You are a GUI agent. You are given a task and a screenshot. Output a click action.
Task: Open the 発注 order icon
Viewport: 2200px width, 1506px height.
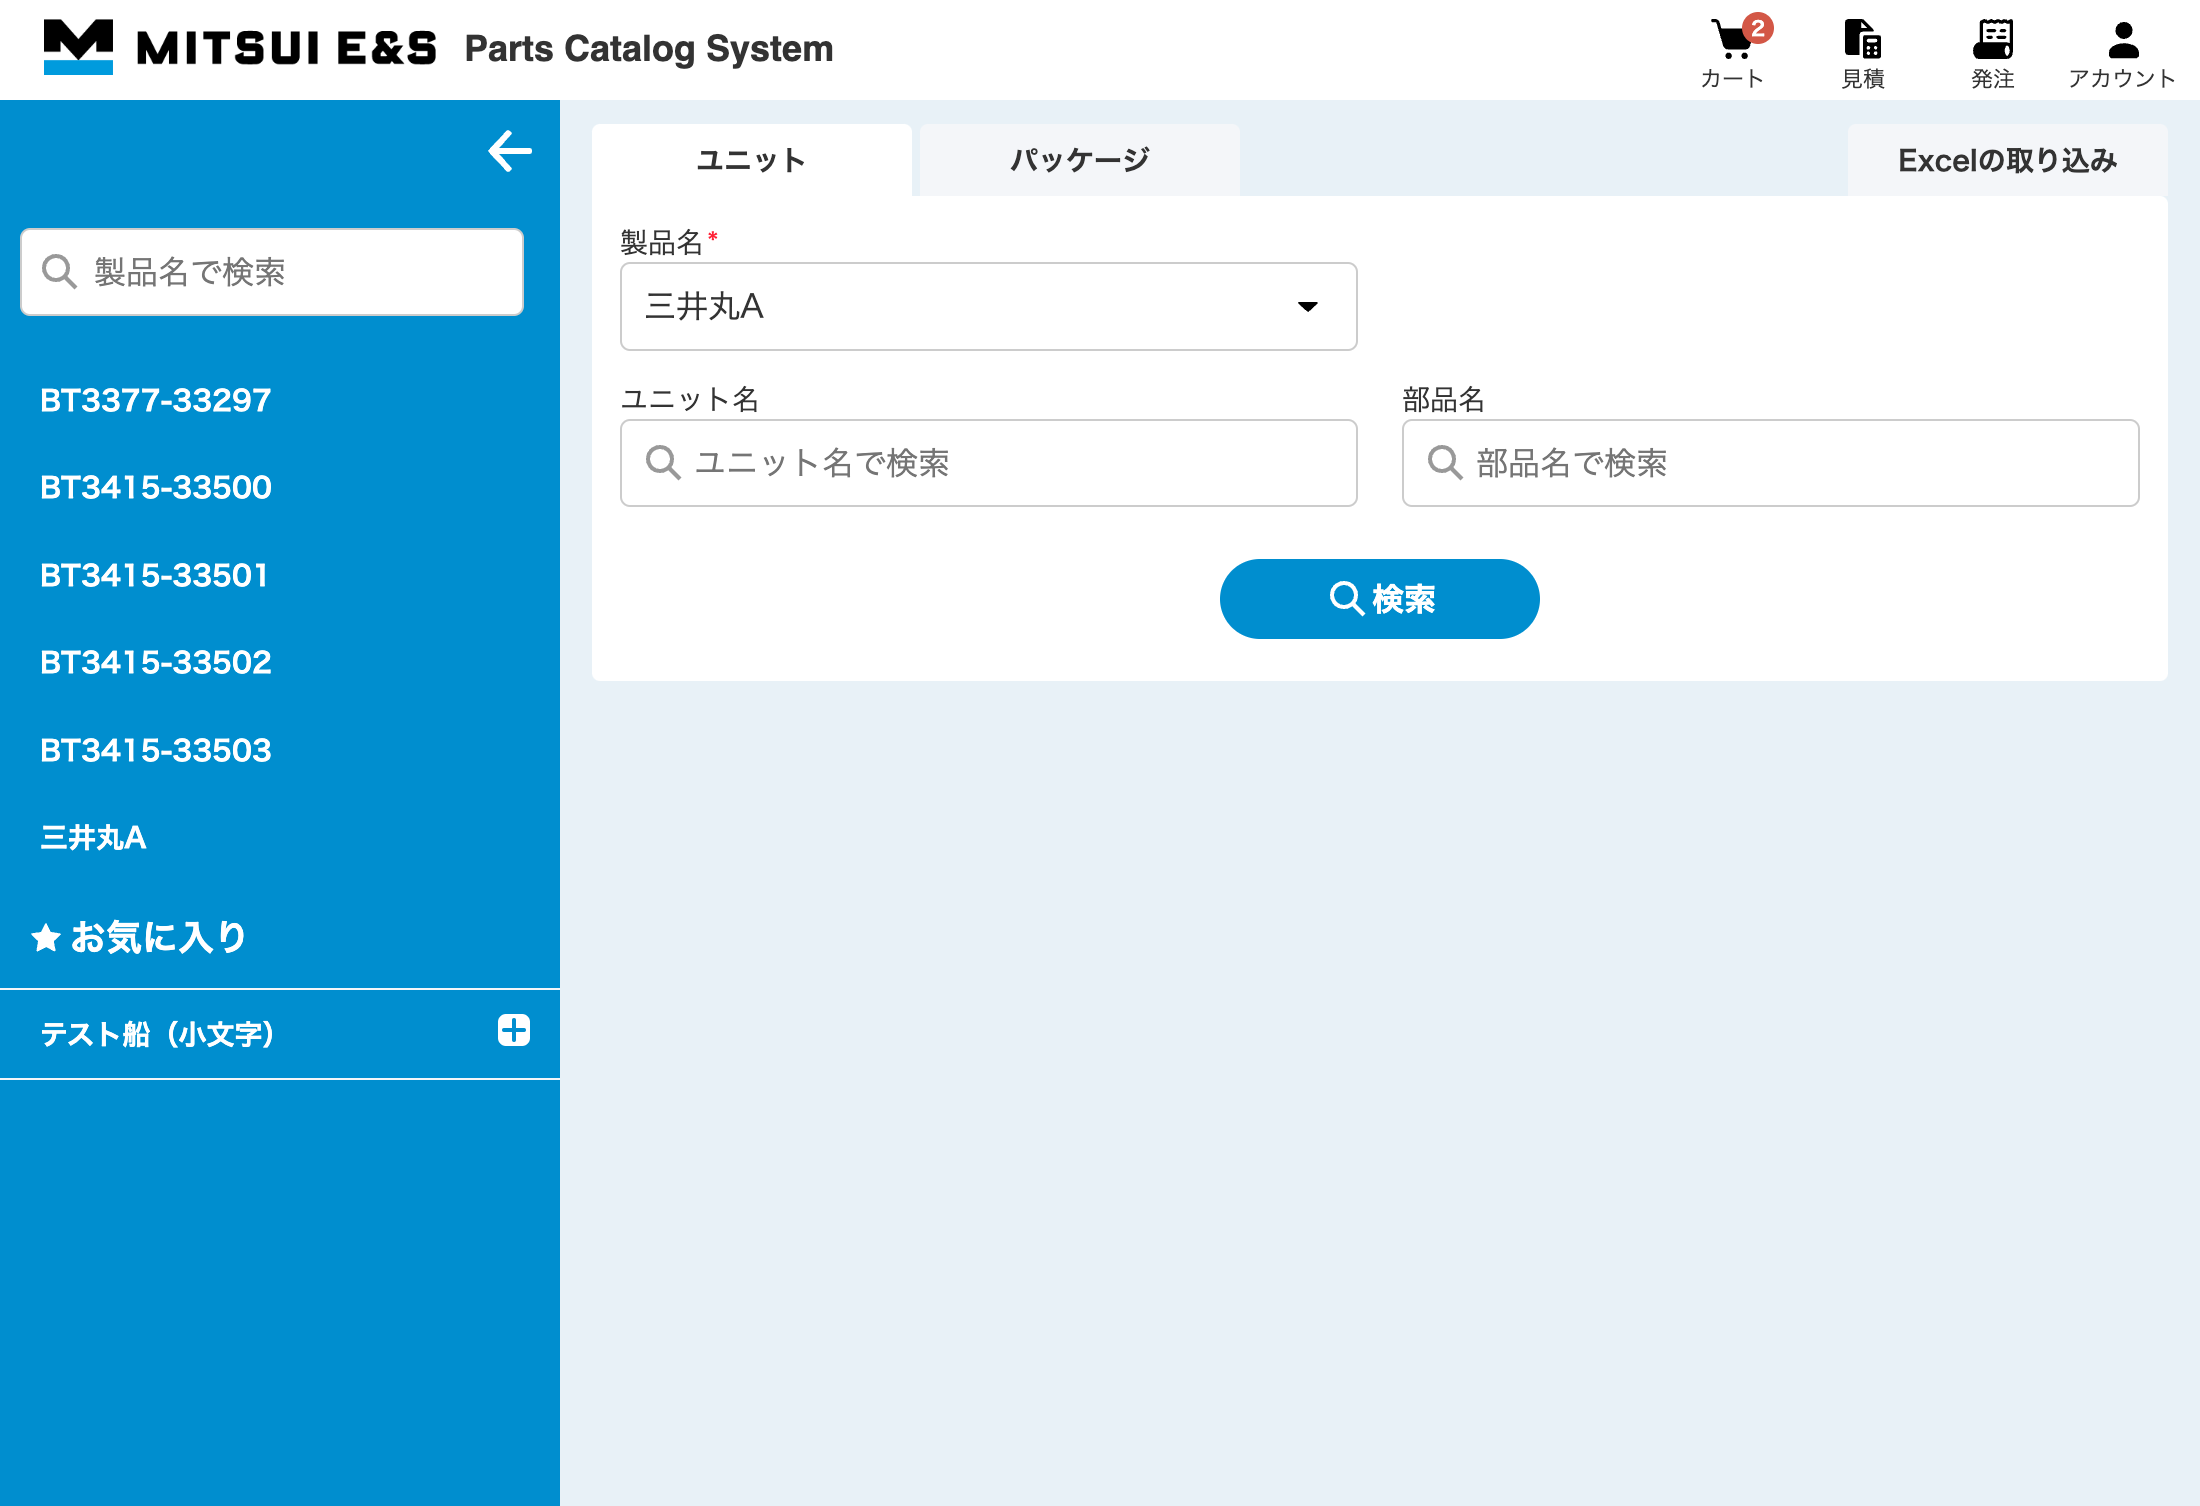[x=1992, y=42]
